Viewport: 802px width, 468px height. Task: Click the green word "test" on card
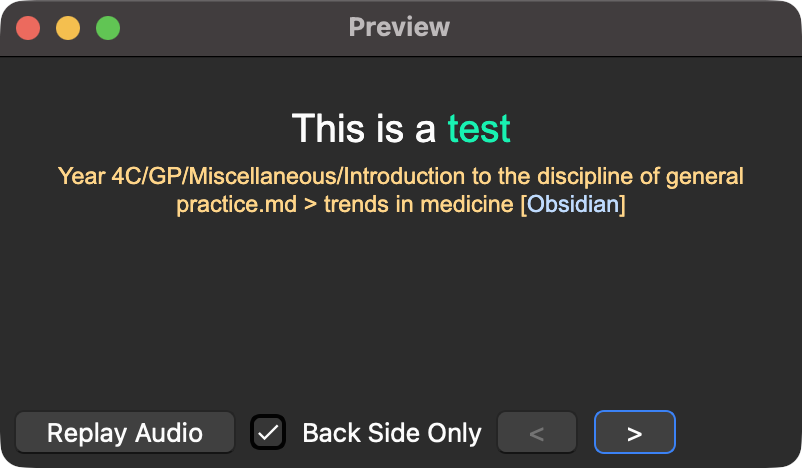point(479,129)
